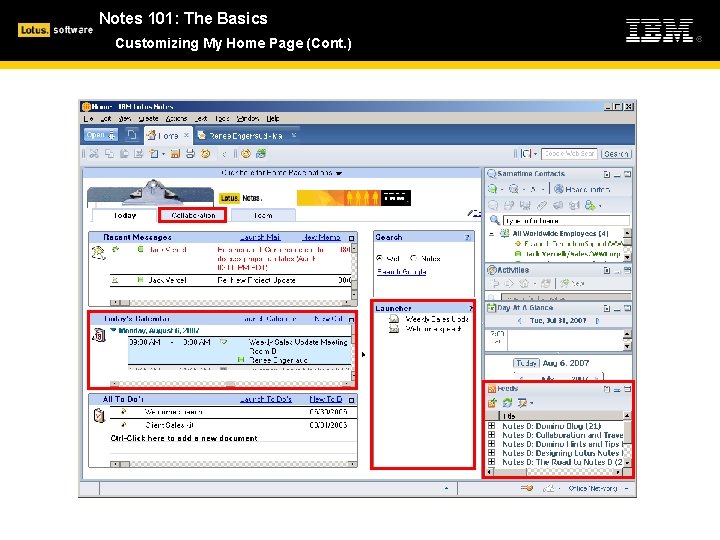Click the Home icon on the Home tab
The width and height of the screenshot is (720, 540).
tap(151, 135)
